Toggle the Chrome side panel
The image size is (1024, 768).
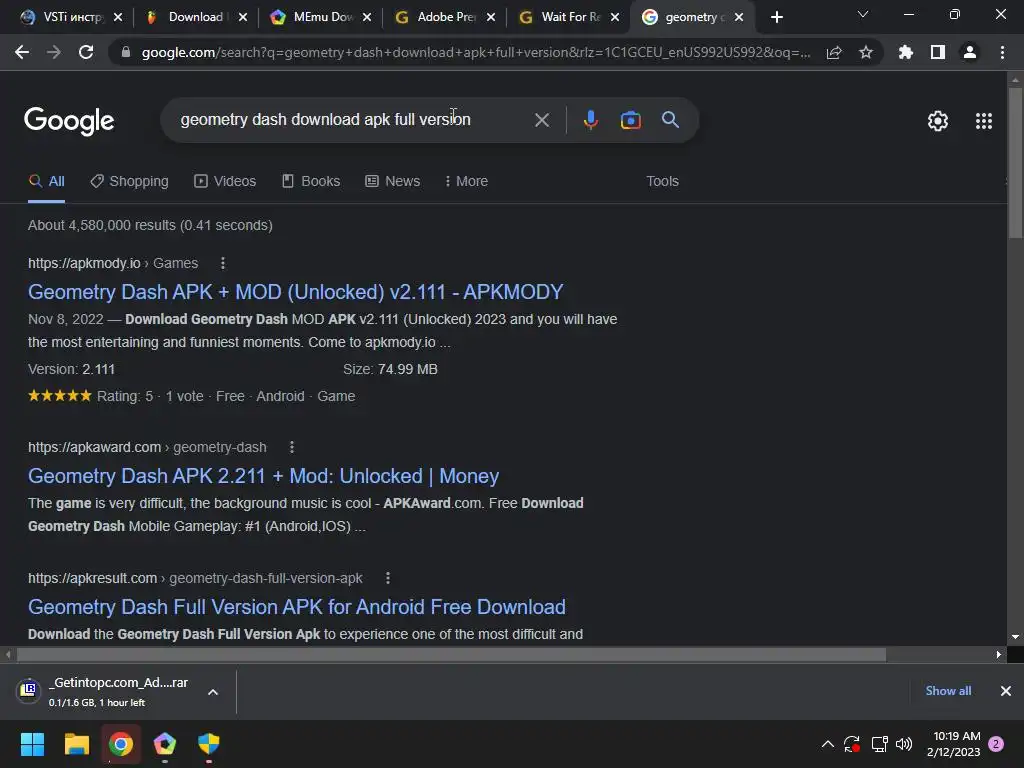[x=938, y=52]
